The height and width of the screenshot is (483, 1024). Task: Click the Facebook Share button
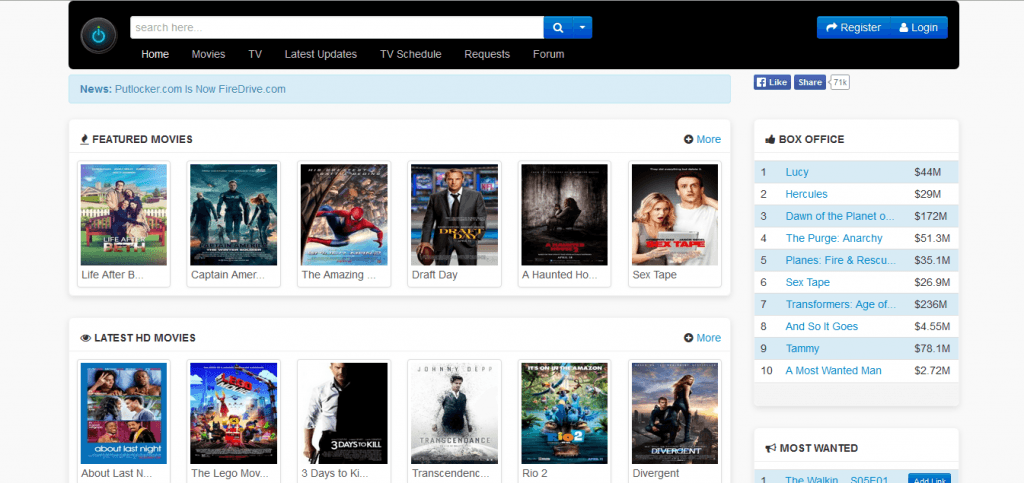pyautogui.click(x=810, y=82)
